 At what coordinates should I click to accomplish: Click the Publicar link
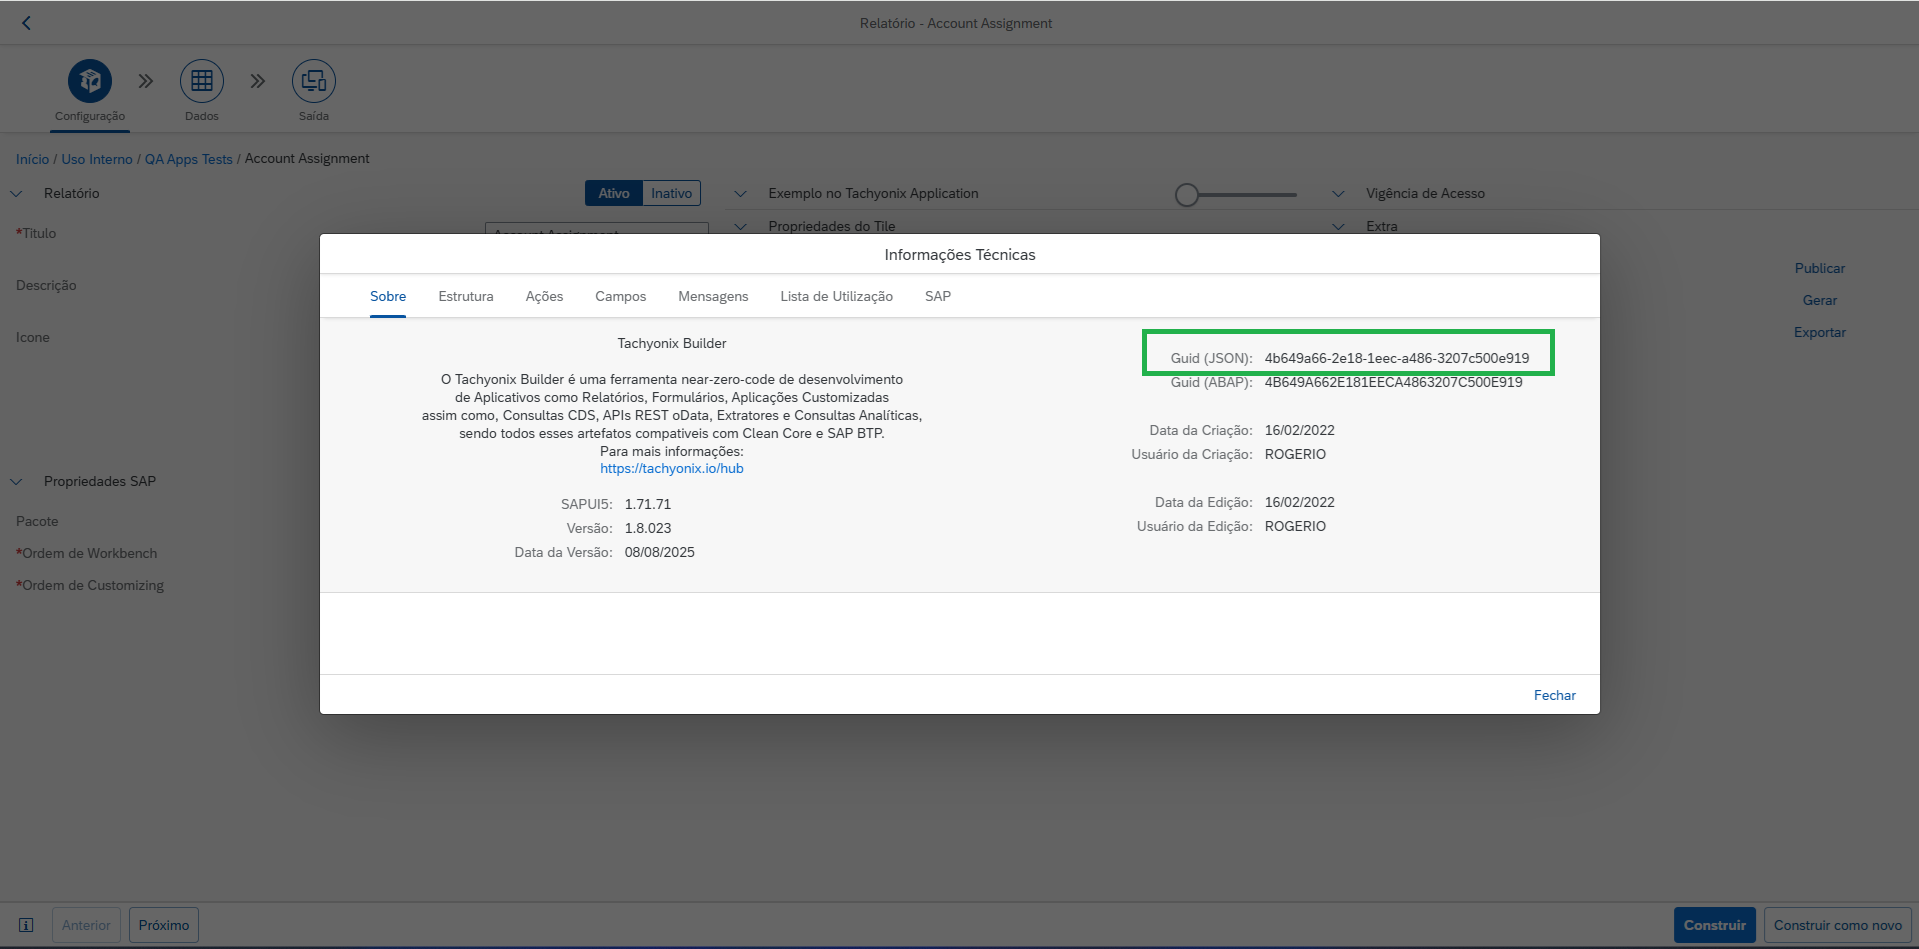click(1820, 268)
